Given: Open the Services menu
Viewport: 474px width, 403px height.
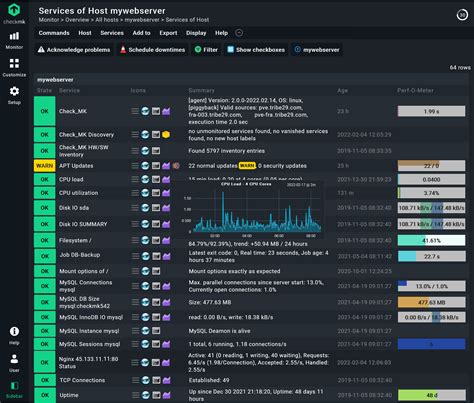Looking at the screenshot, I should [112, 33].
